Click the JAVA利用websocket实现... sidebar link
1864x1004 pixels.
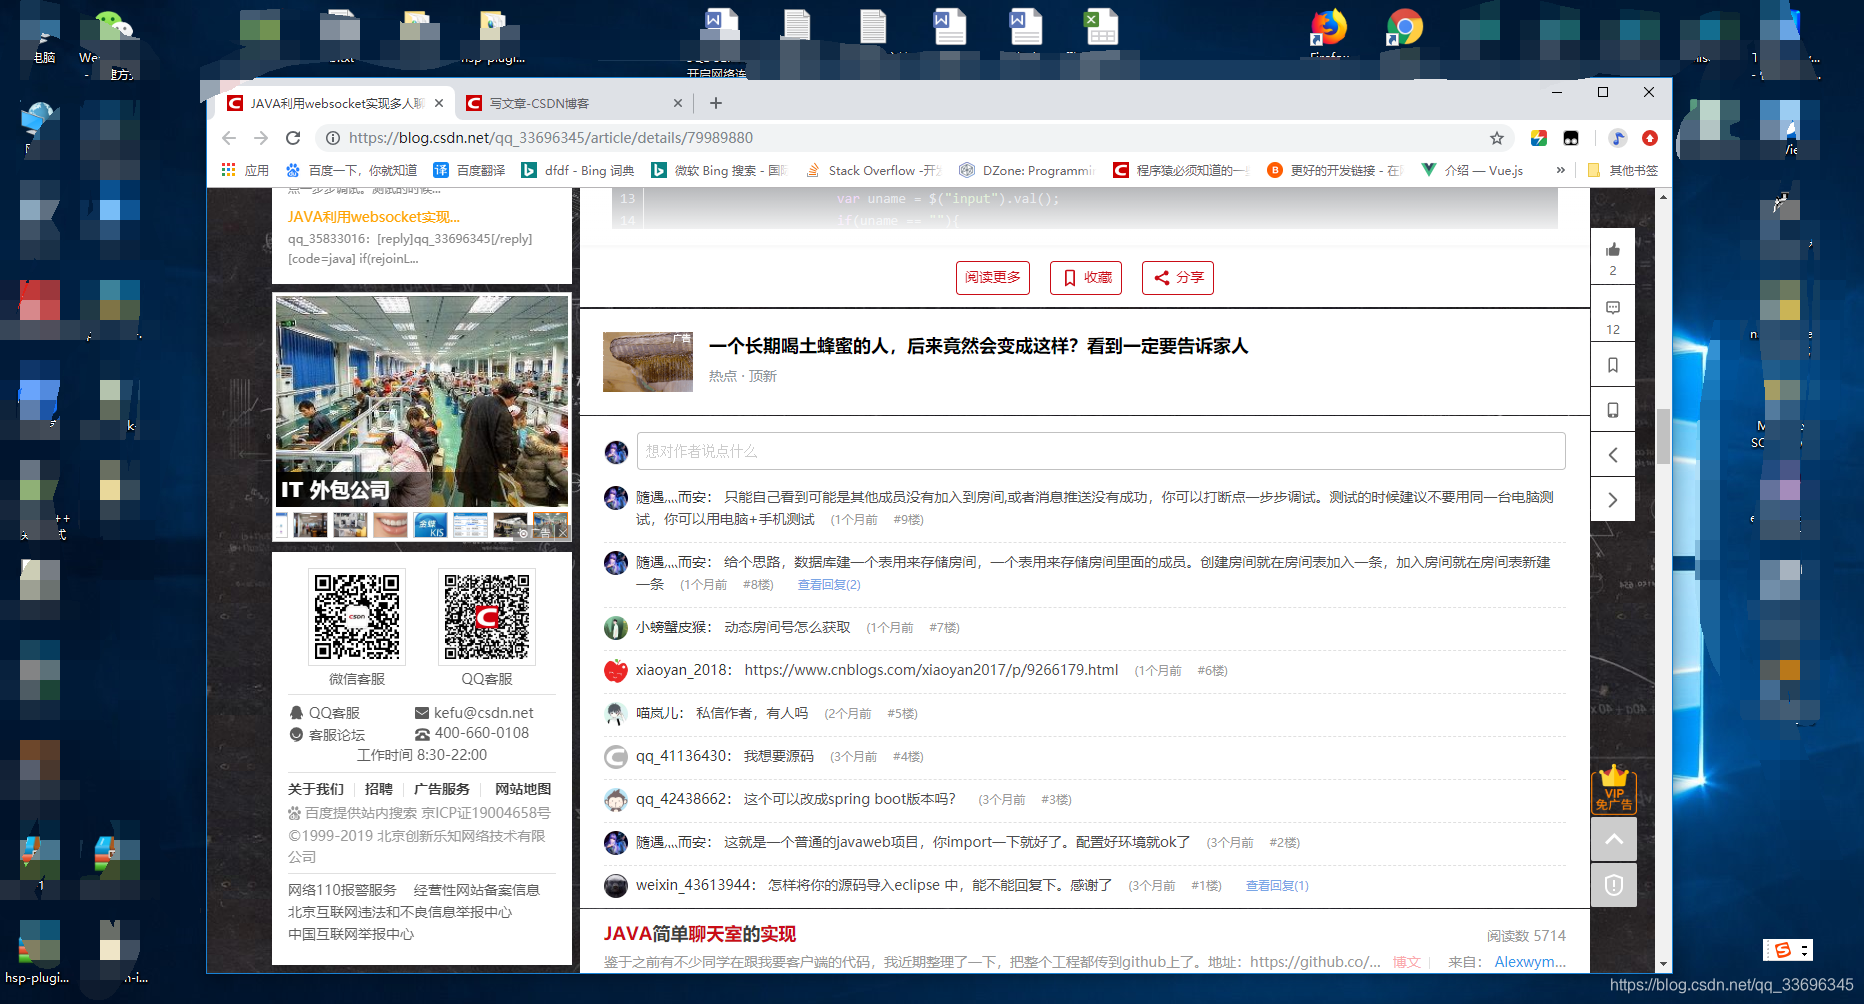tap(374, 217)
